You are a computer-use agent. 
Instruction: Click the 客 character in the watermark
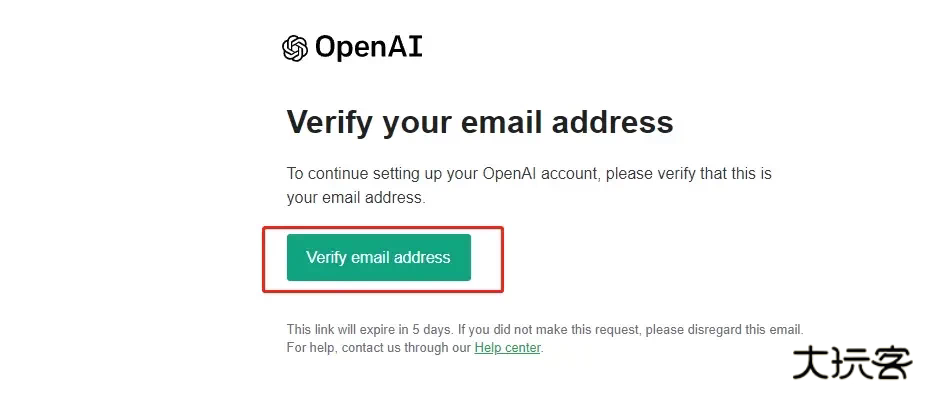tap(892, 364)
